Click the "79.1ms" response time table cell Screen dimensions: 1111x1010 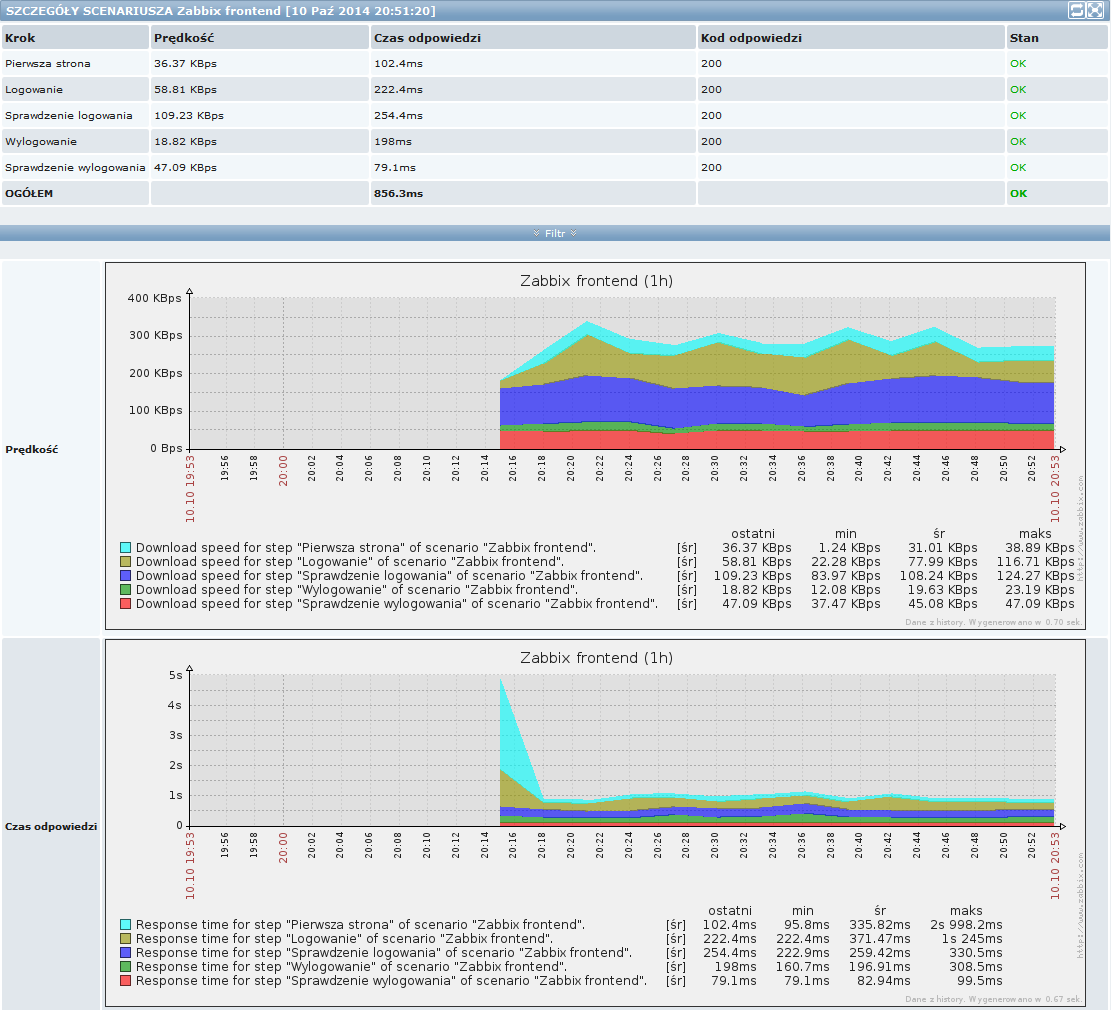point(395,168)
